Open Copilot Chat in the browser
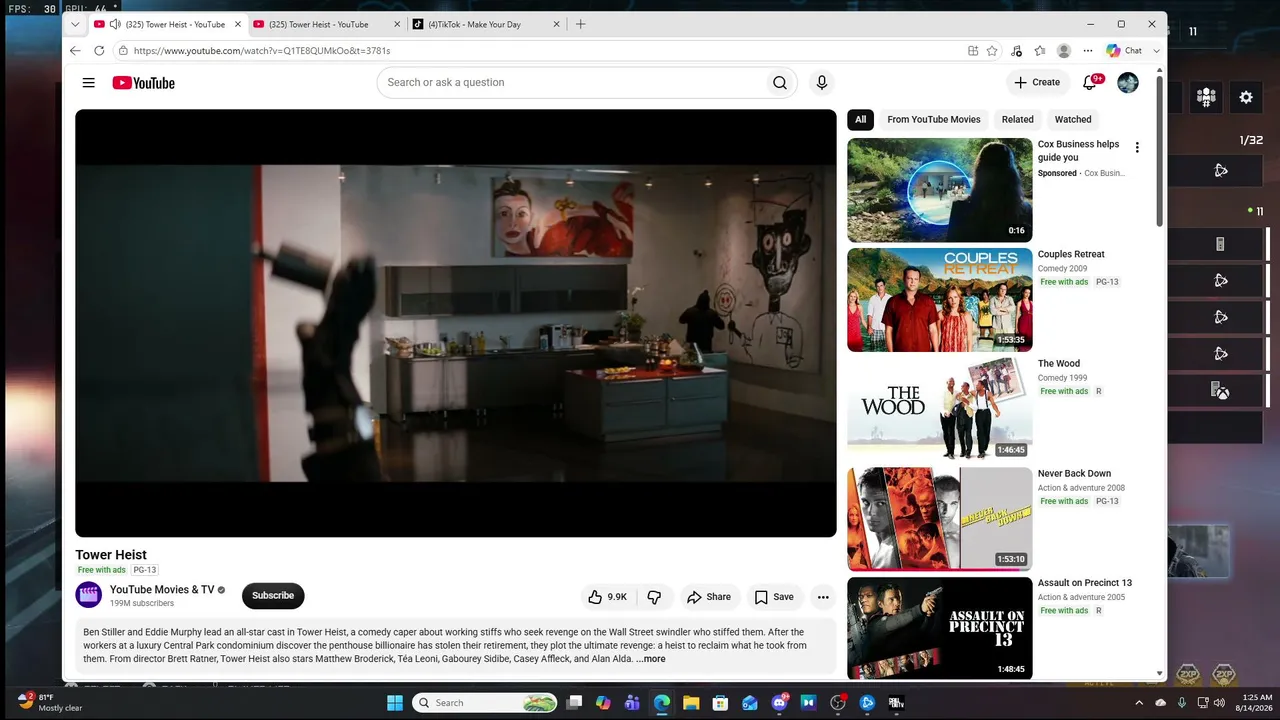Image resolution: width=1280 pixels, height=720 pixels. tap(1125, 51)
